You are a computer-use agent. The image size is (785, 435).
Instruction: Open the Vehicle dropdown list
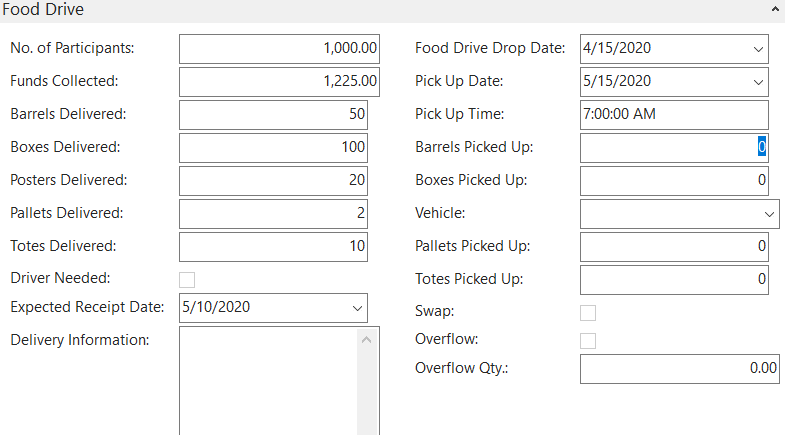pos(768,213)
